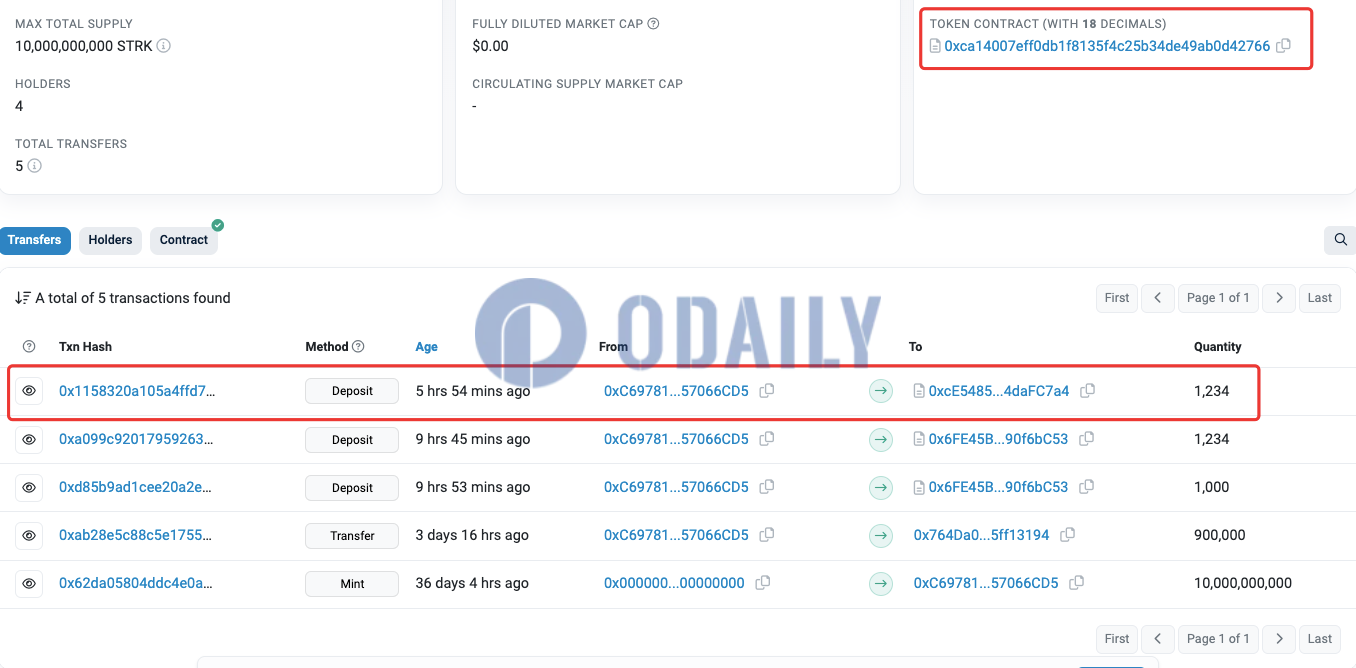The image size is (1356, 668).
Task: Go to First page in bottom pagination
Action: coord(1117,638)
